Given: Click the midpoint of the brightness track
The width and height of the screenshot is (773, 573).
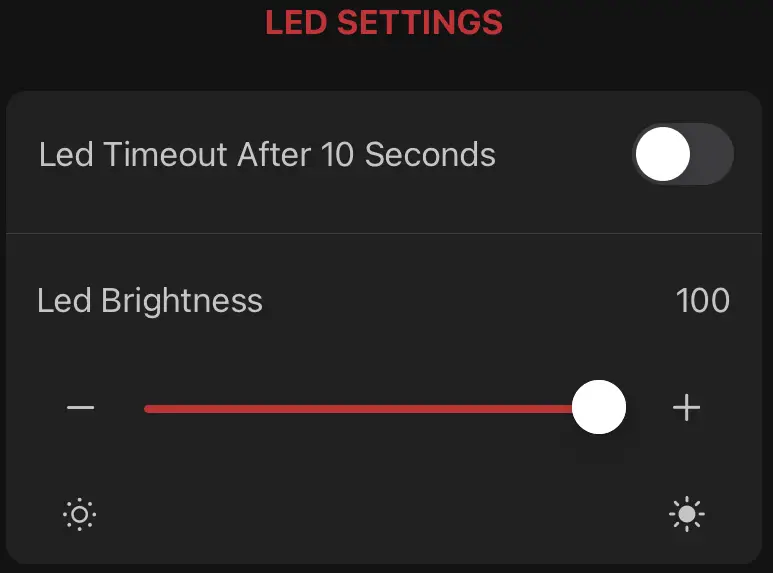Looking at the screenshot, I should pyautogui.click(x=372, y=408).
